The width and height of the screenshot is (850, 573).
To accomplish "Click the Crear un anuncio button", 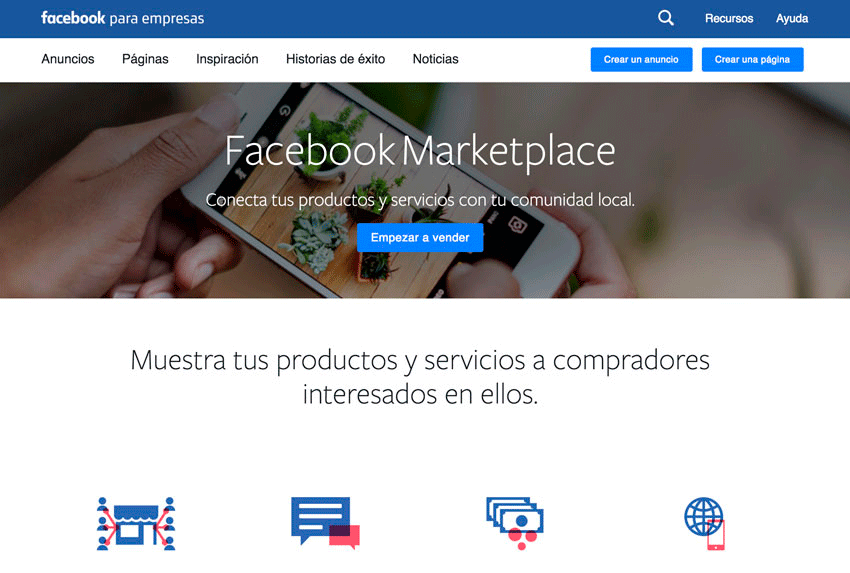I will 641,60.
